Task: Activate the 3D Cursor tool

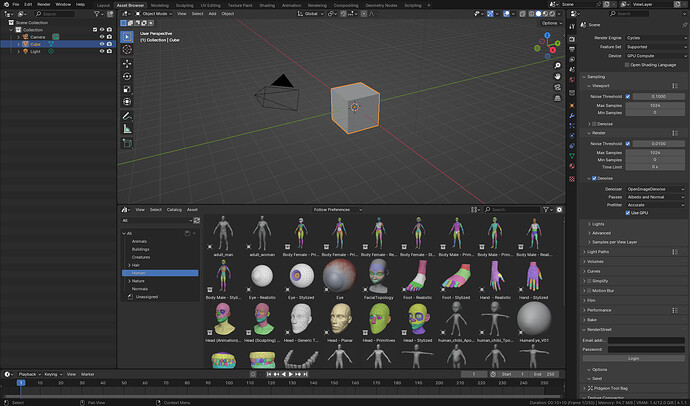Action: coord(127,50)
